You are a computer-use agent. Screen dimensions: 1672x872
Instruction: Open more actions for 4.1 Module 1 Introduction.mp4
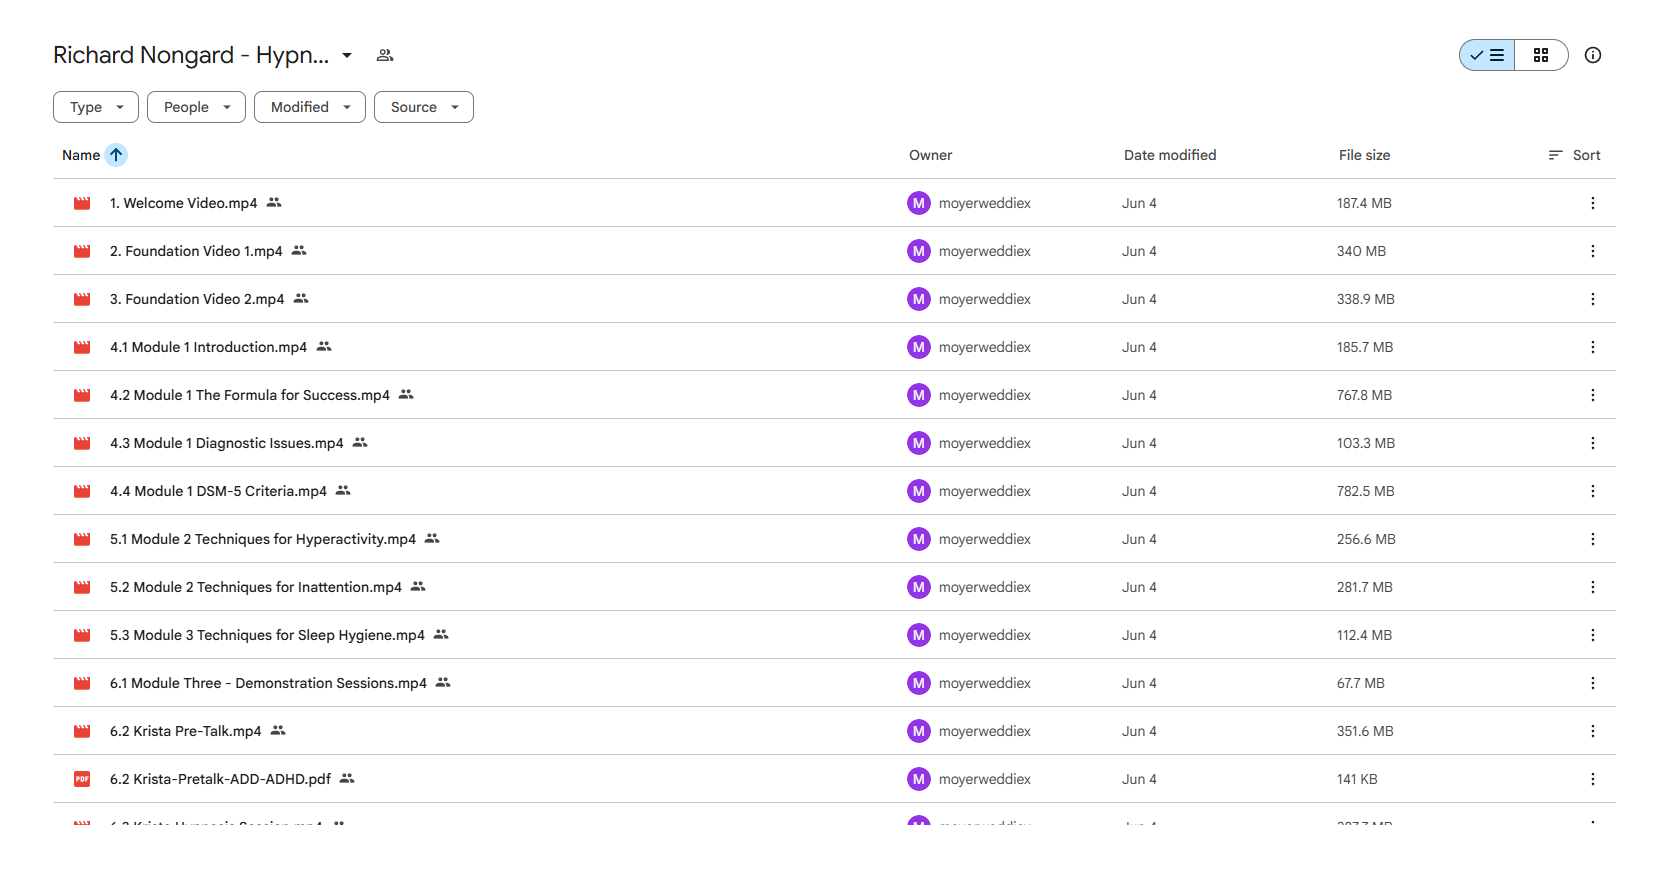pyautogui.click(x=1593, y=347)
